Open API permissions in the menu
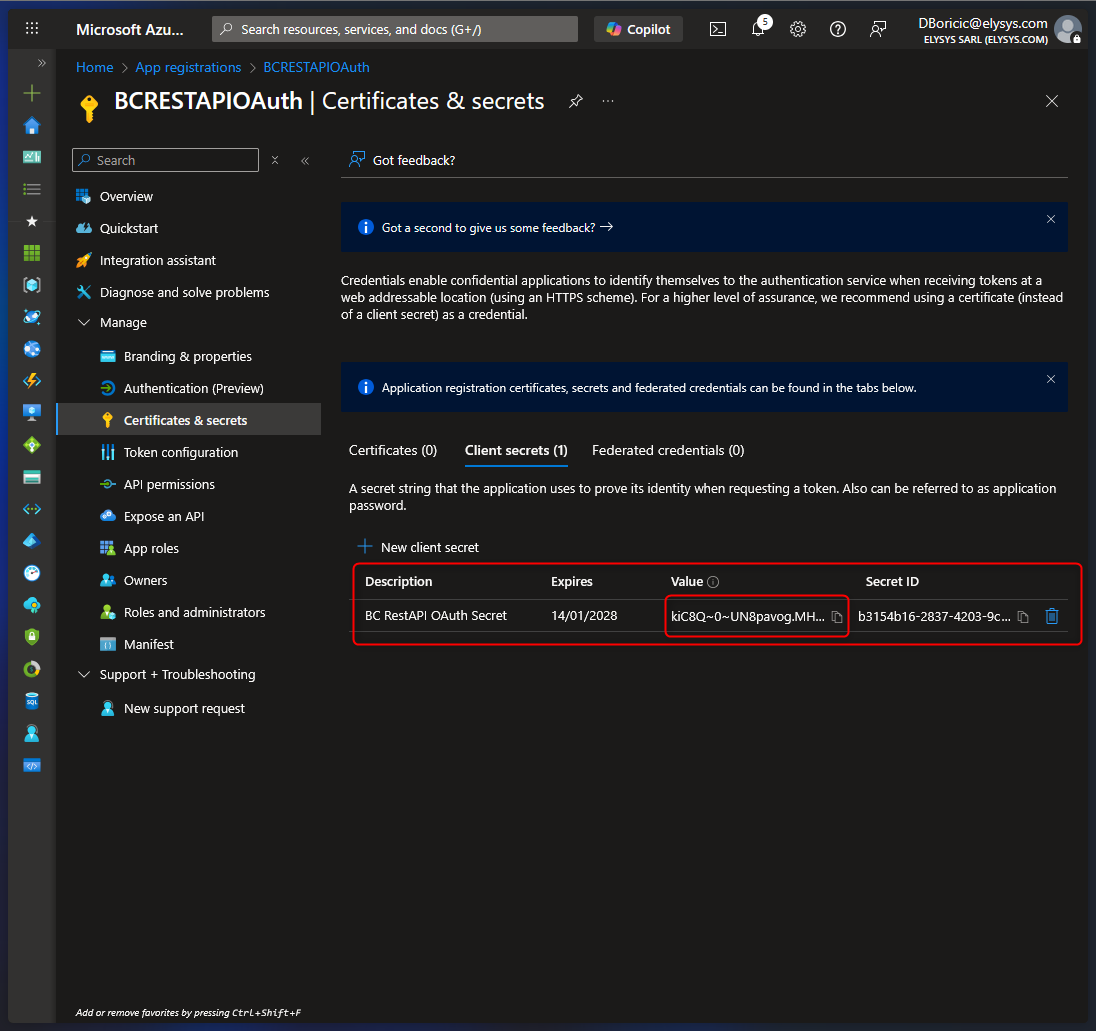 169,485
